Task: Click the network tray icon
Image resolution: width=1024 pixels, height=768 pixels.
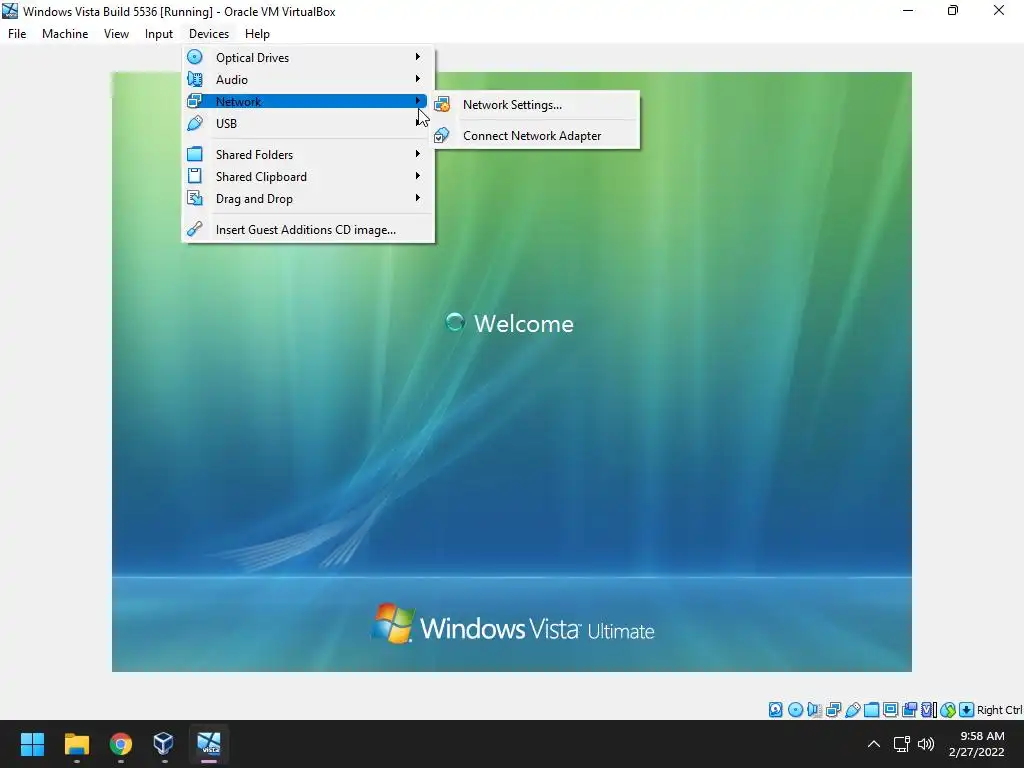Action: pos(902,744)
